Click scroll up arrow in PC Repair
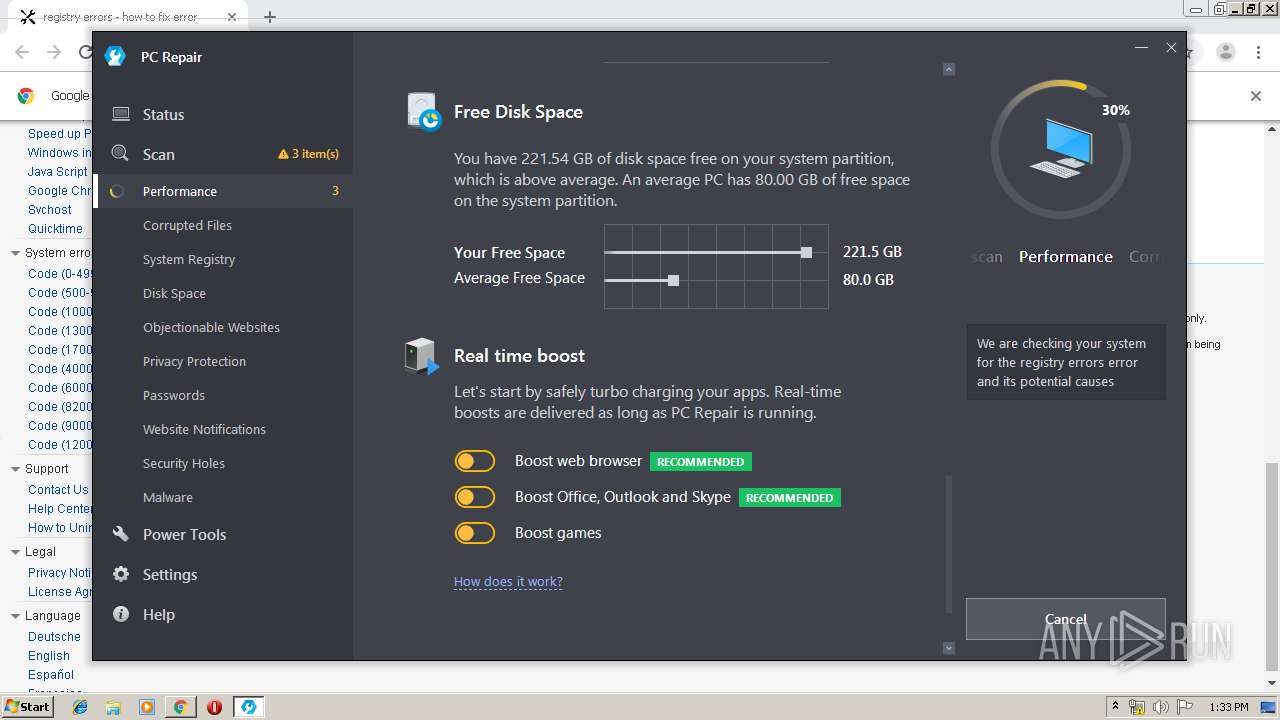Viewport: 1280px width, 720px height. click(949, 69)
